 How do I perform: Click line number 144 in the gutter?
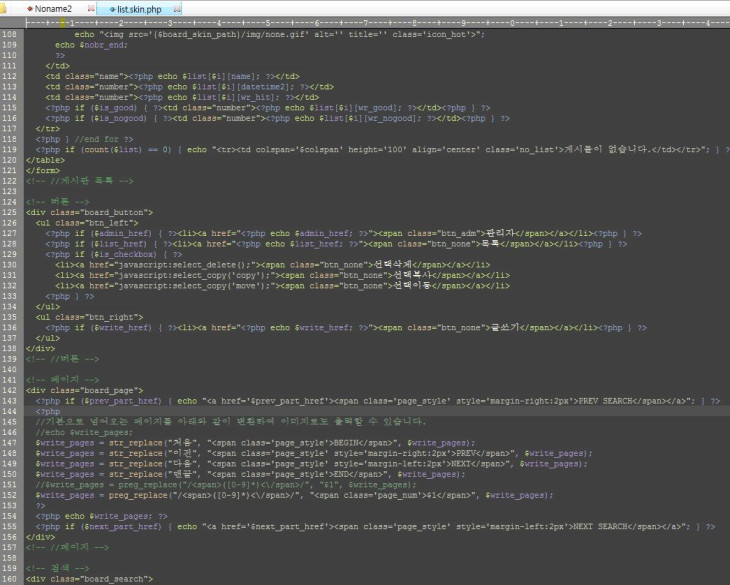pos(11,411)
